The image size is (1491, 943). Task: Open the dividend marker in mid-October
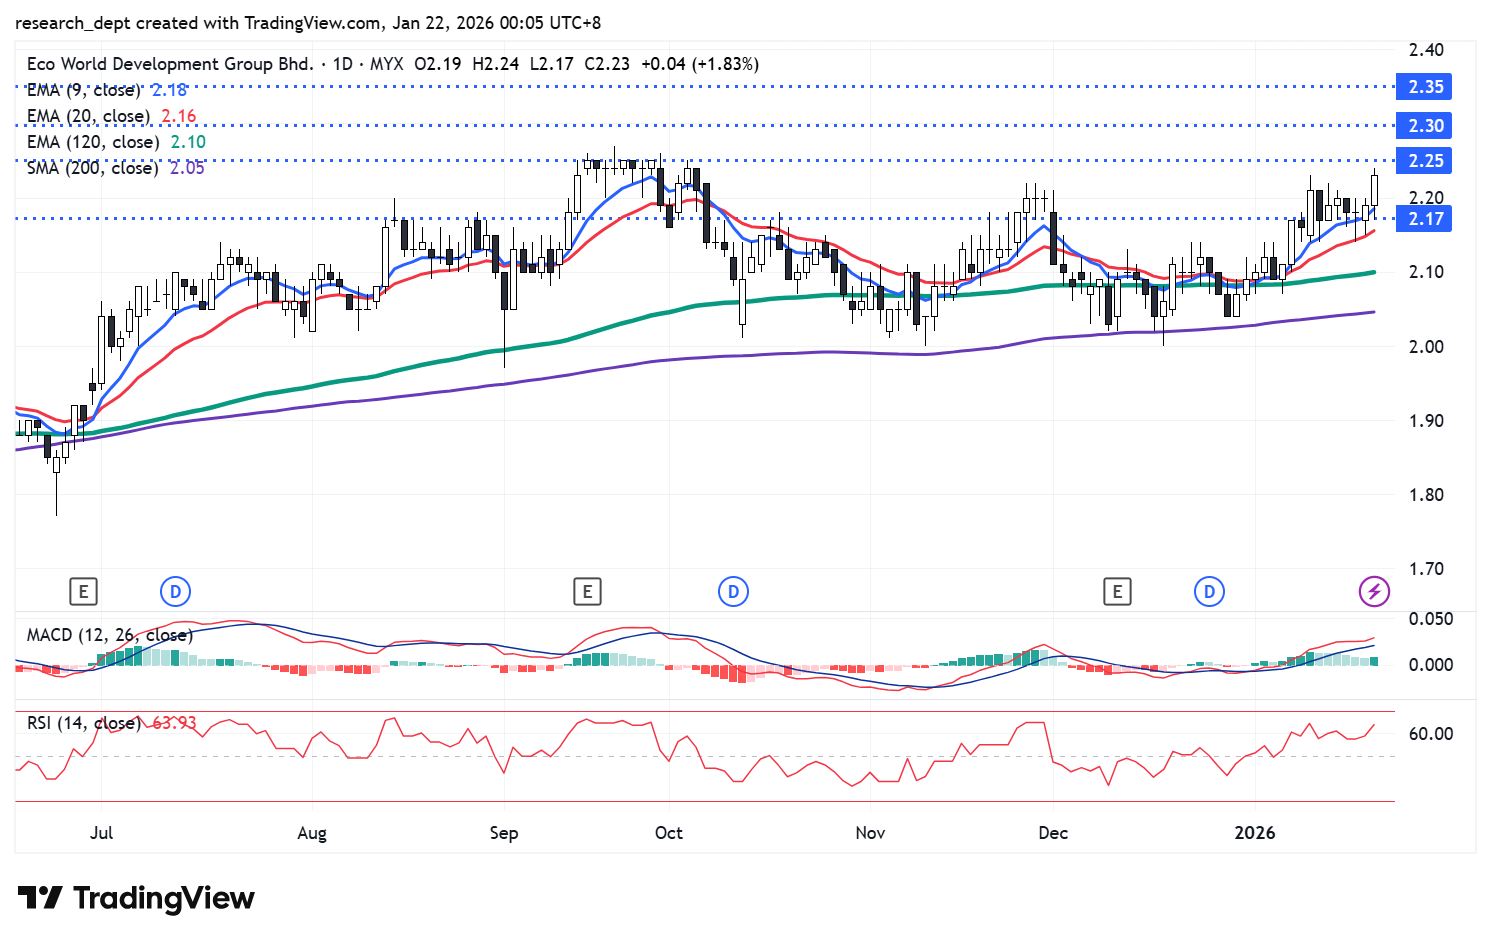pos(733,592)
